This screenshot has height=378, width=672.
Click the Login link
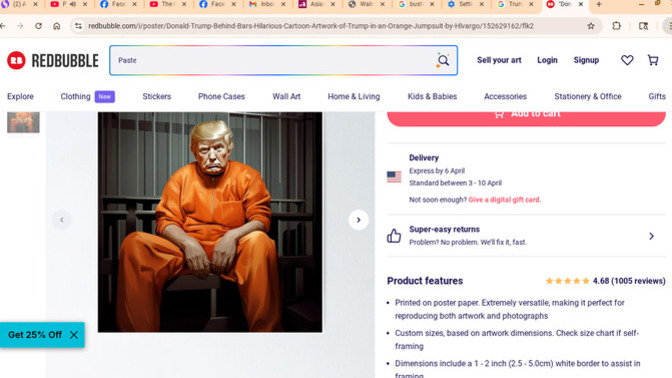click(x=547, y=60)
